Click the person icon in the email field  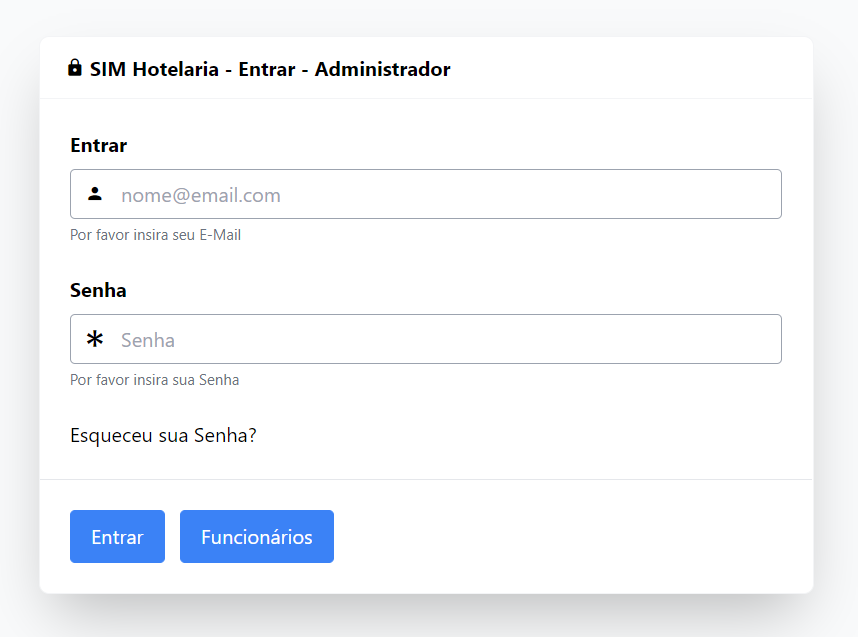pos(95,194)
